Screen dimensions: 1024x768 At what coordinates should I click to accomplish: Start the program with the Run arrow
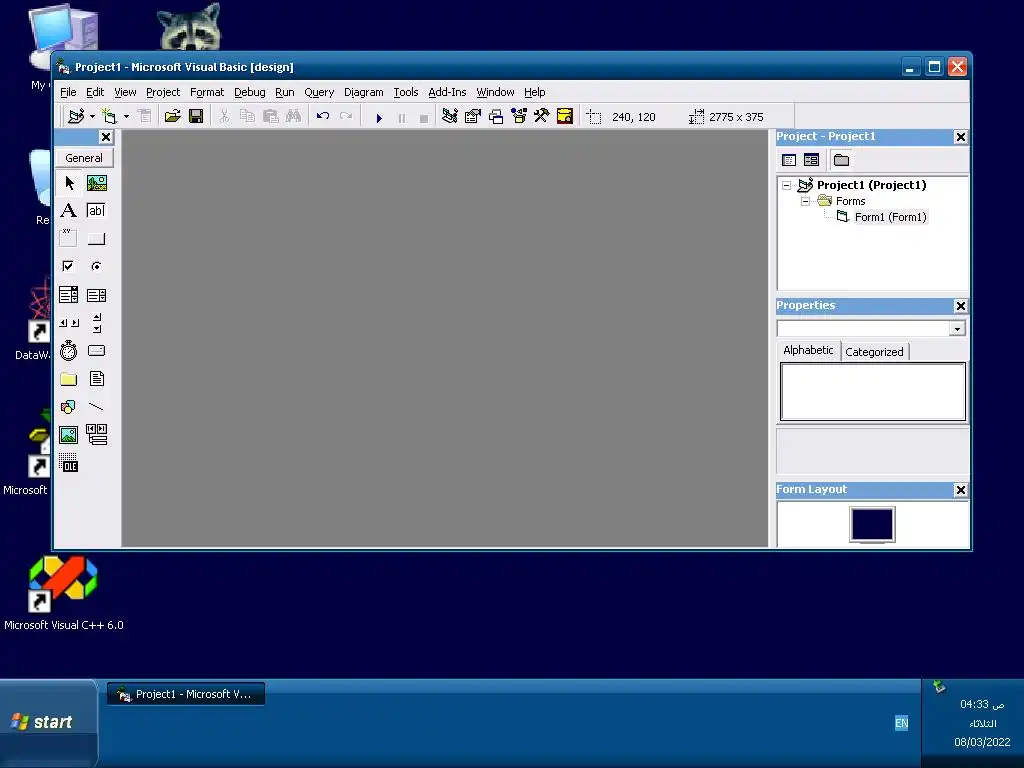point(379,118)
